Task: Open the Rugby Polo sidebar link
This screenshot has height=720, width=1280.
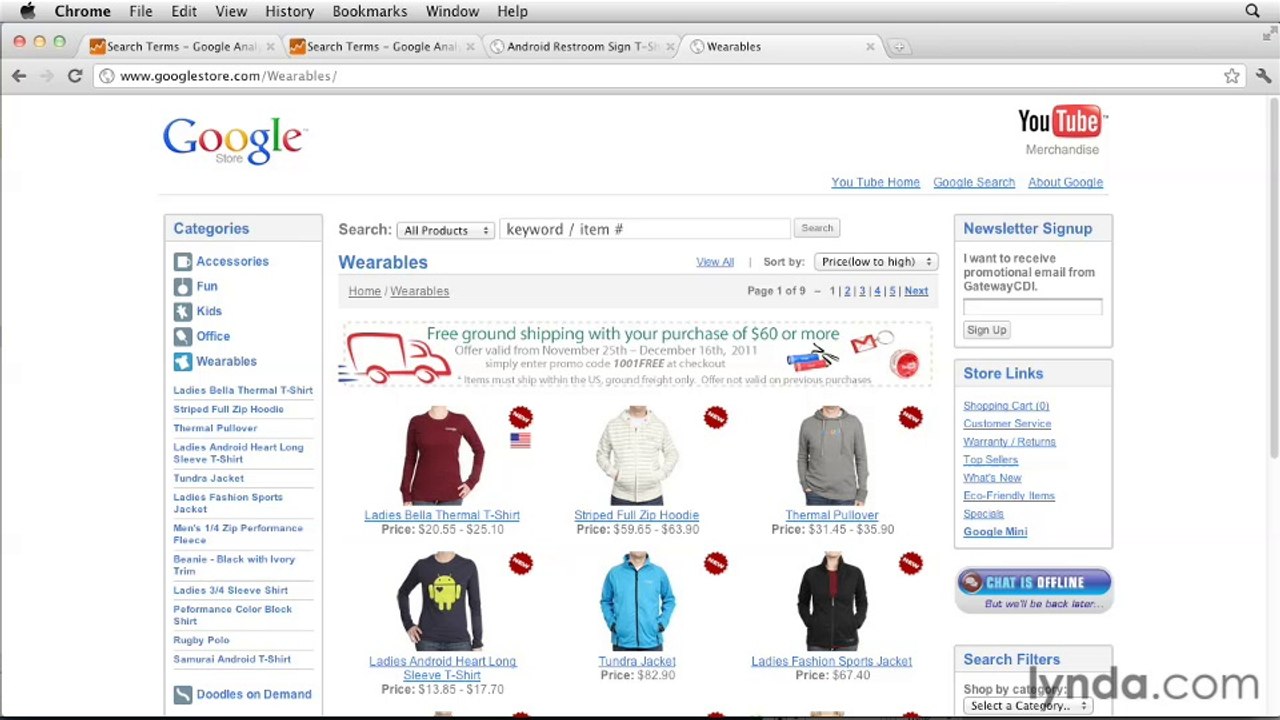Action: 201,640
